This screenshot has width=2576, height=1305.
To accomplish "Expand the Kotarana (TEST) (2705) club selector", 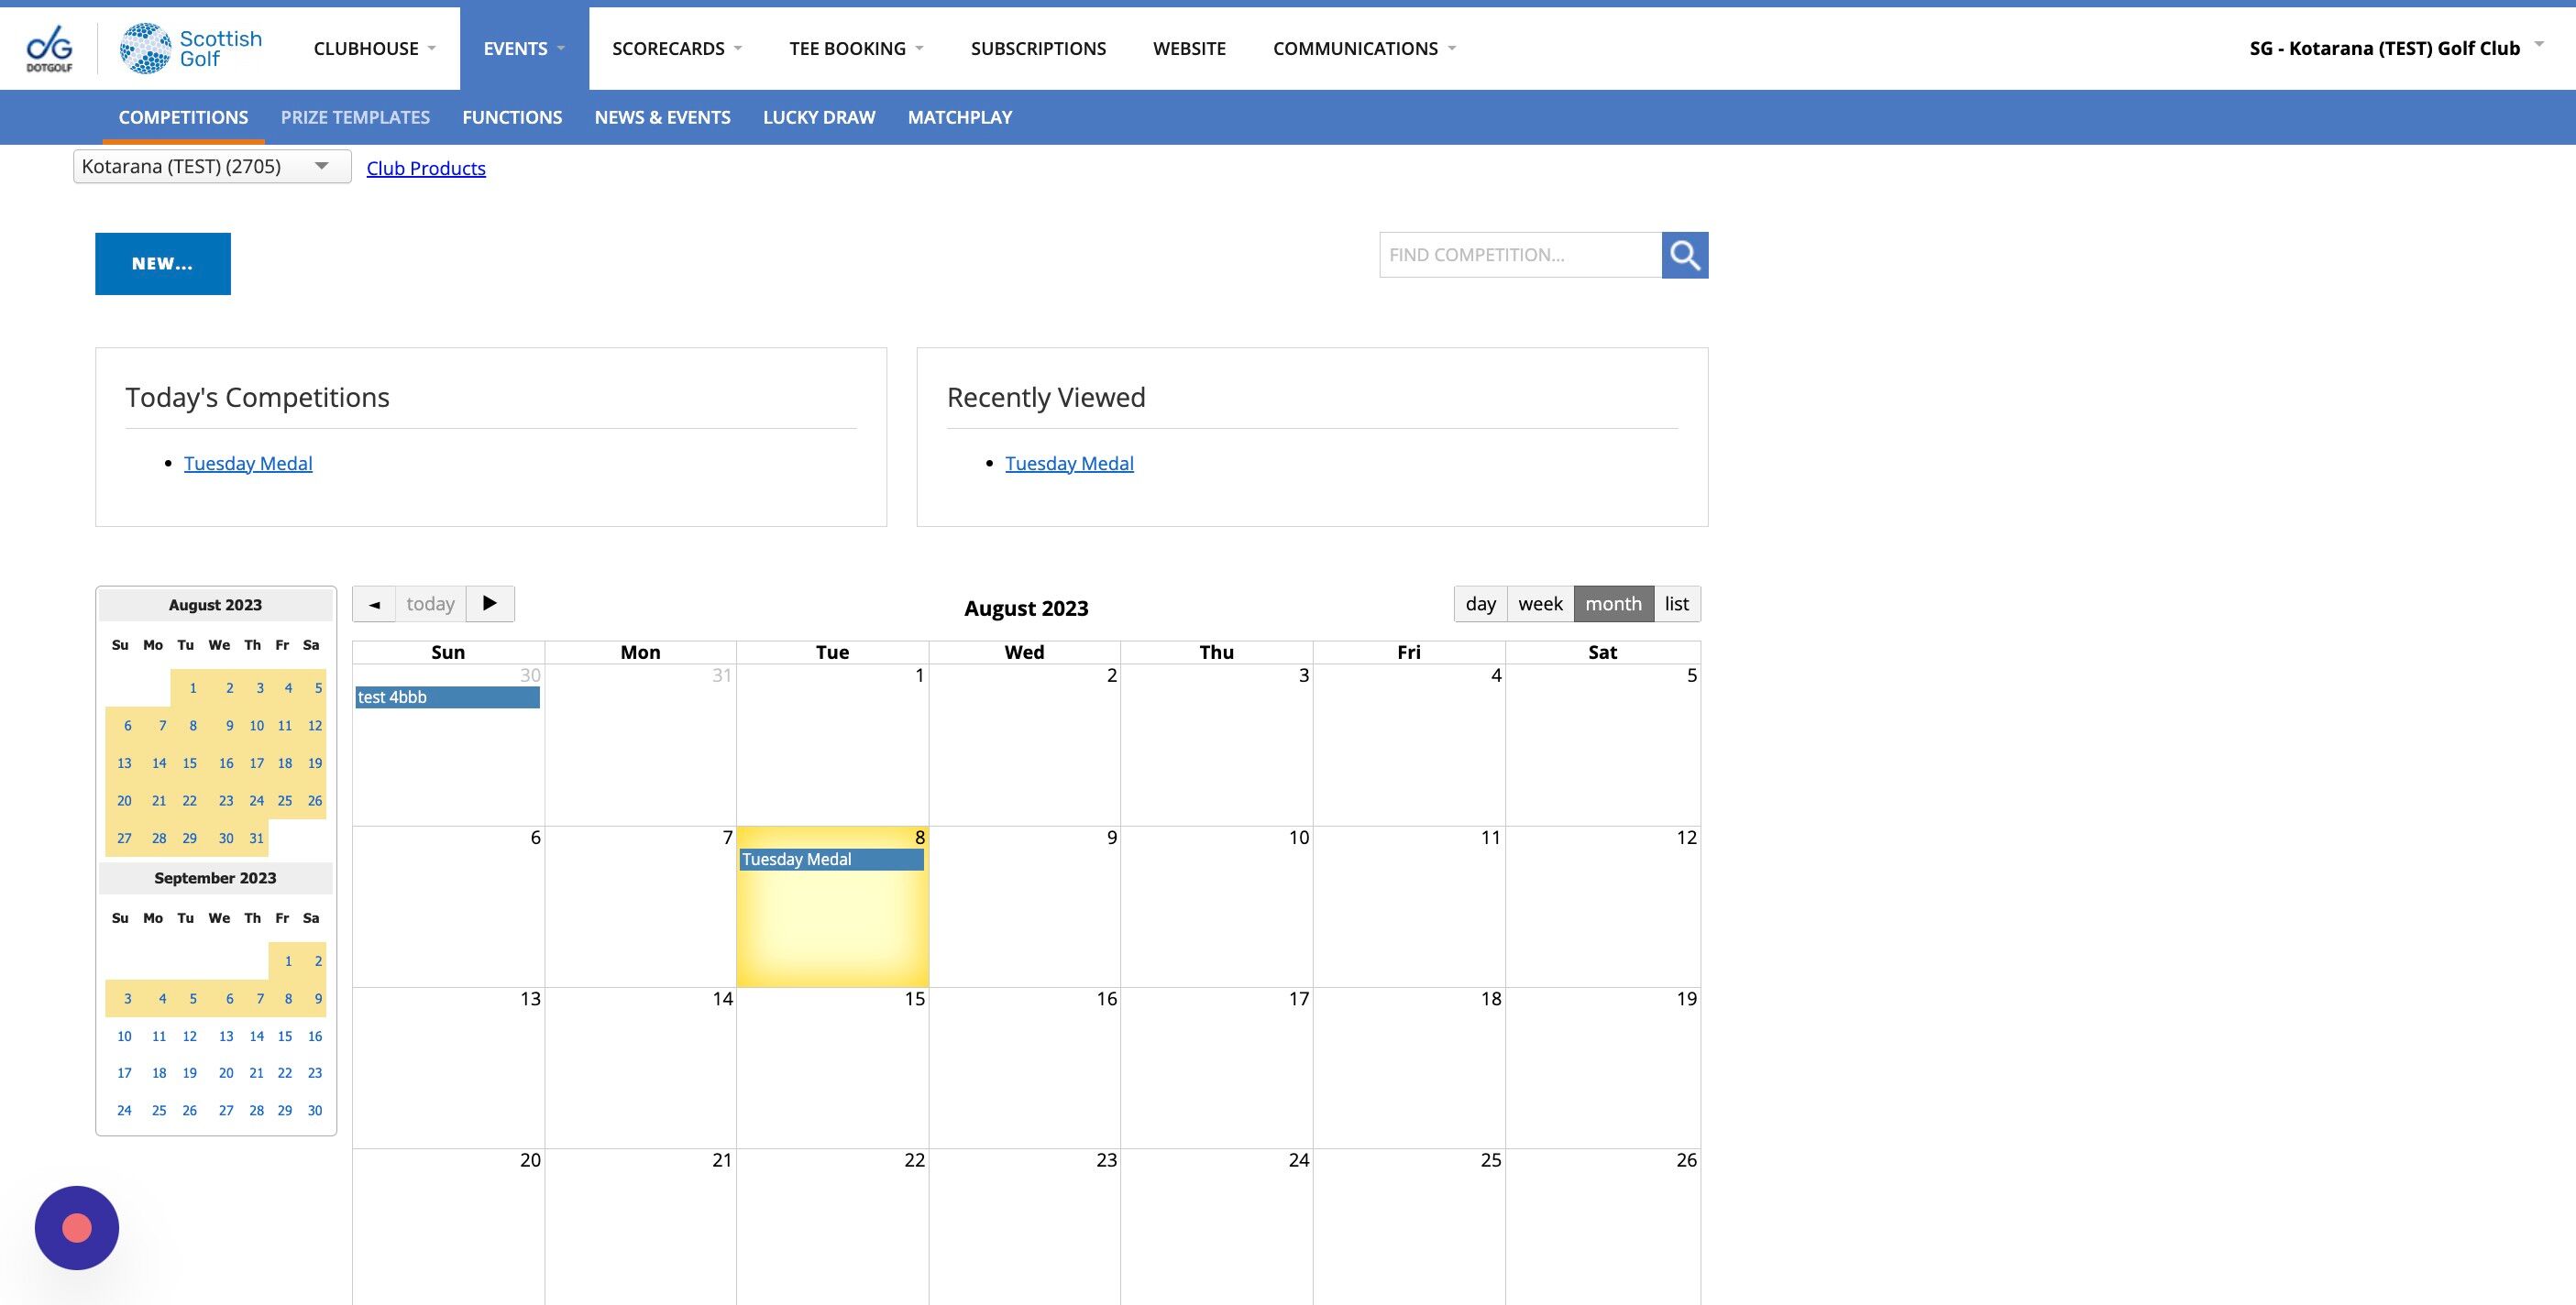I will tap(211, 166).
